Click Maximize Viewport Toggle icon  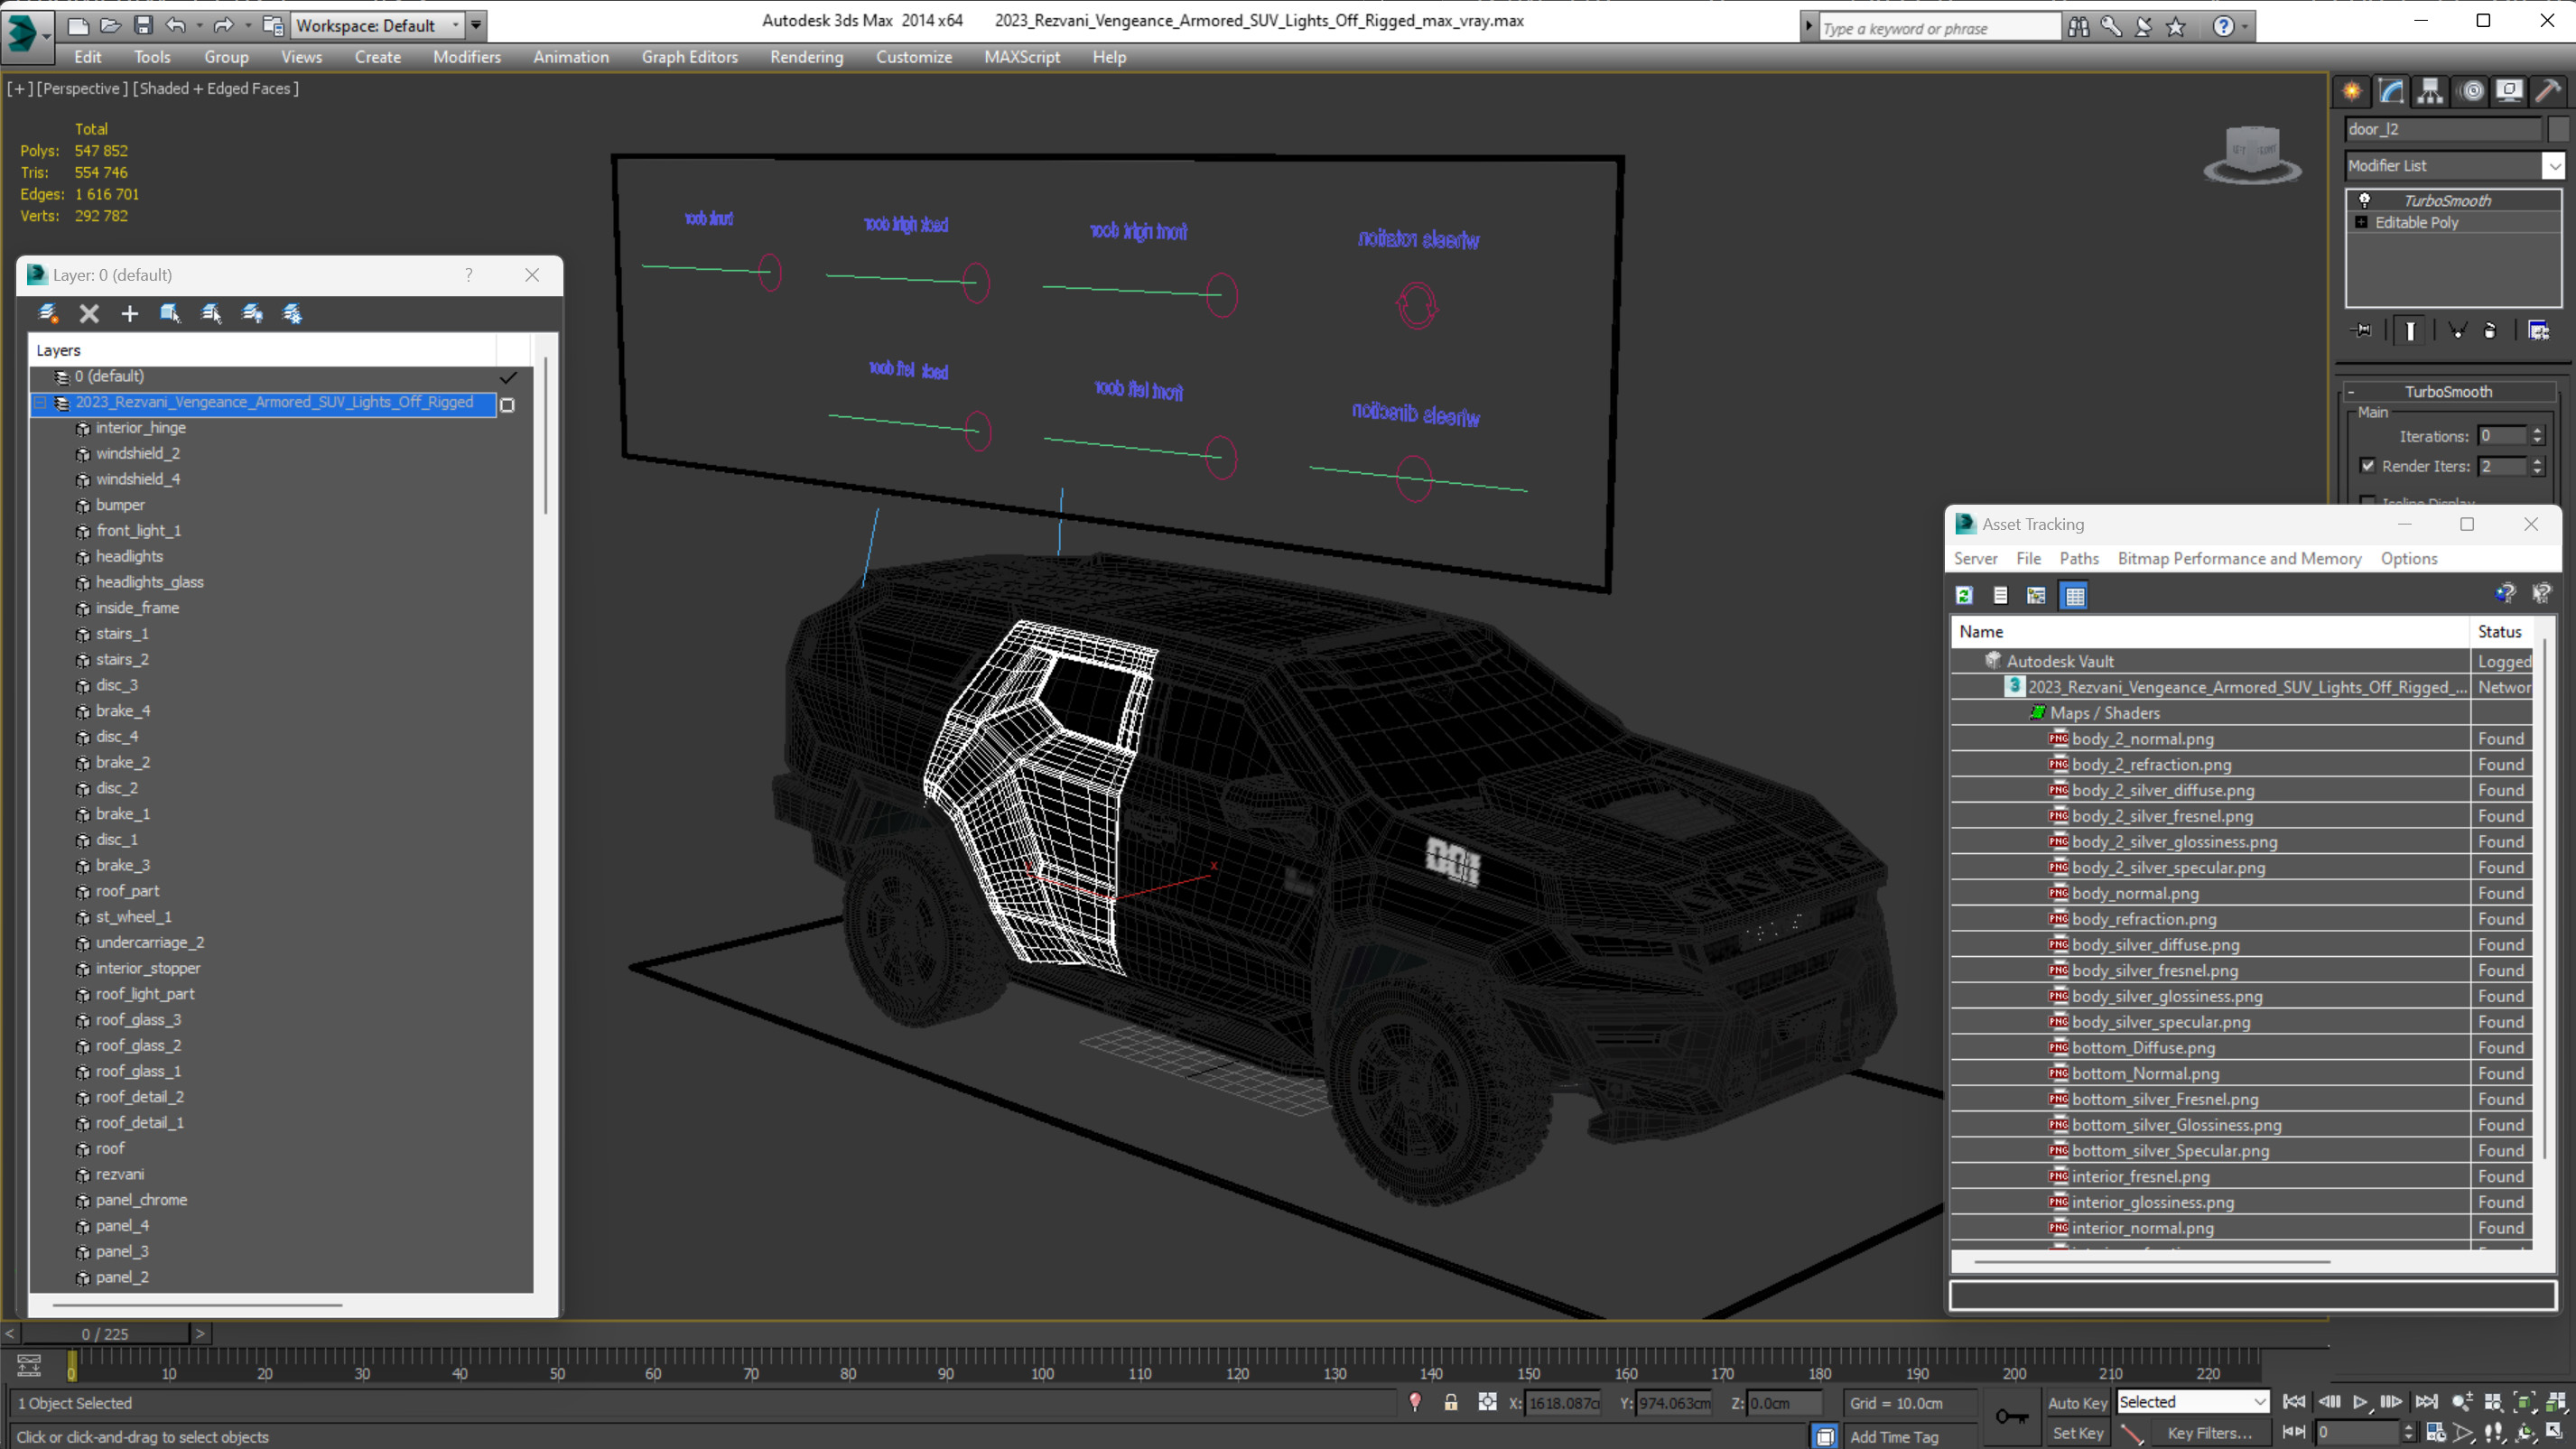click(2555, 1432)
